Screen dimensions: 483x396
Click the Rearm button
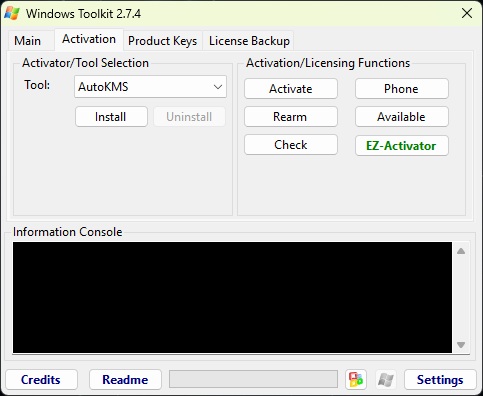291,117
